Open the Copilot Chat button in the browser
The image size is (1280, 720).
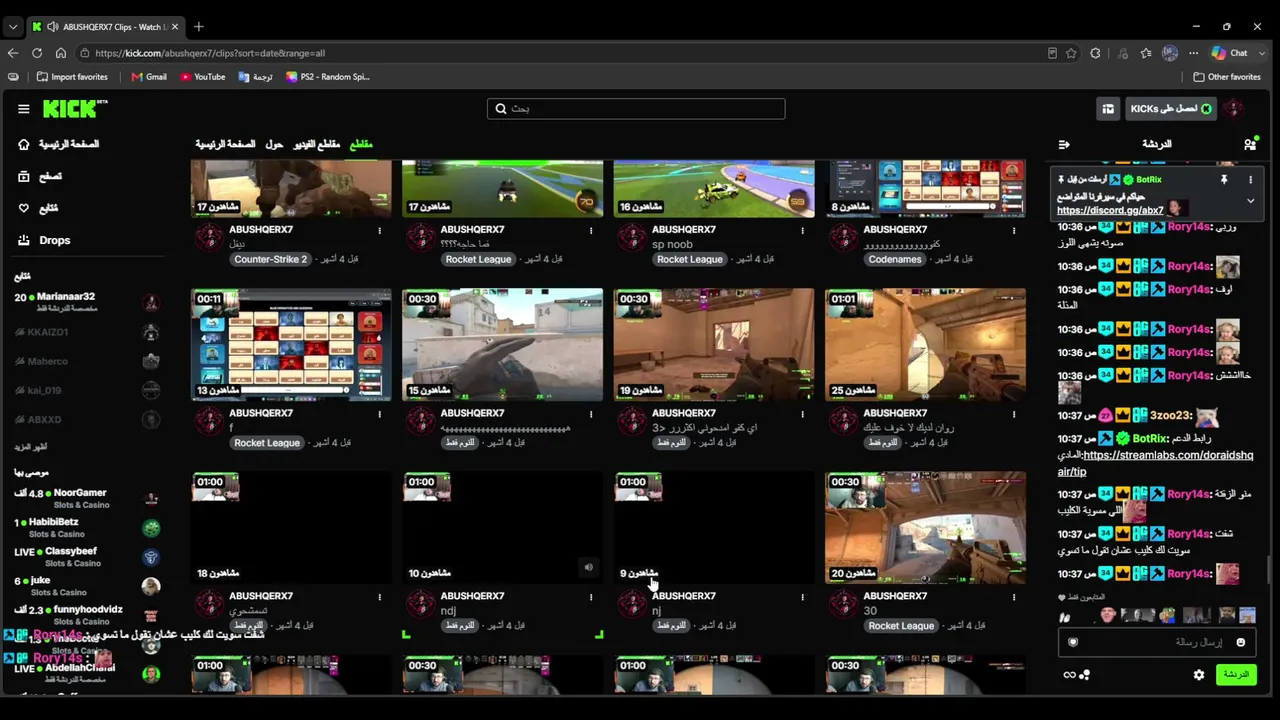(1230, 53)
